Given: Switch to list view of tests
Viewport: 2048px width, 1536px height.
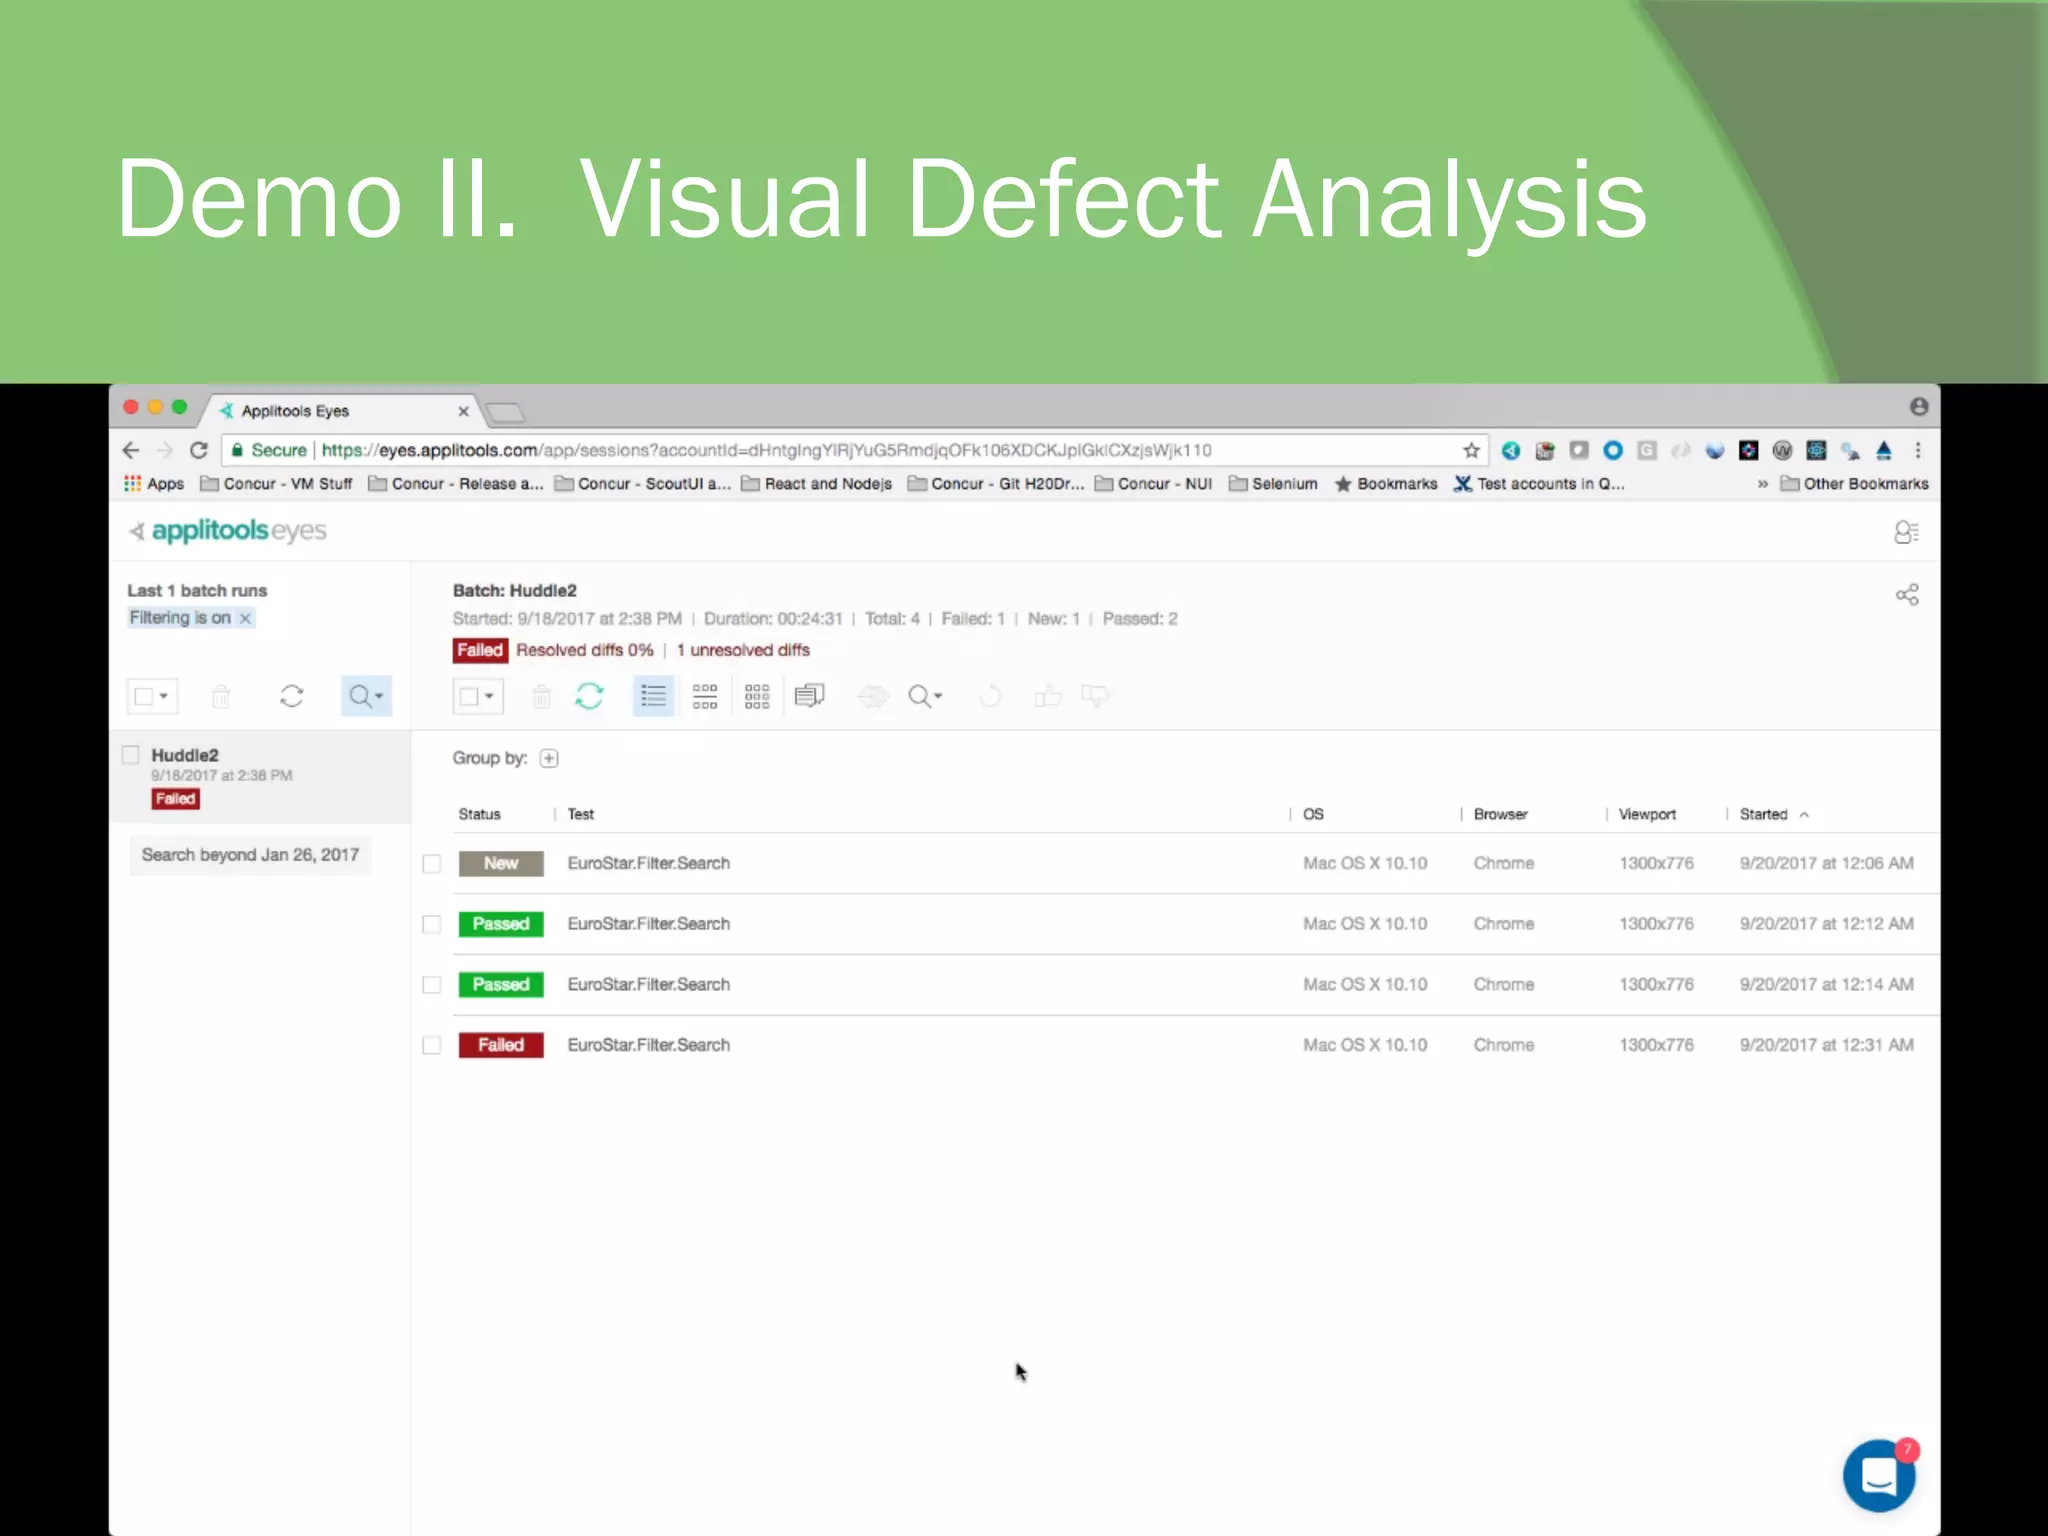Looking at the screenshot, I should [653, 696].
